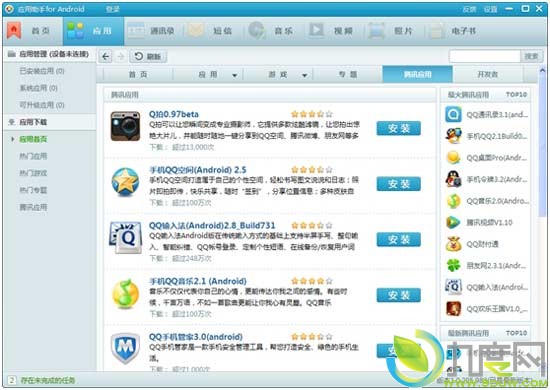This screenshot has height=390, width=550.
Task: Click the QQ音乐2.0 icon in TOP10
Action: 453,201
